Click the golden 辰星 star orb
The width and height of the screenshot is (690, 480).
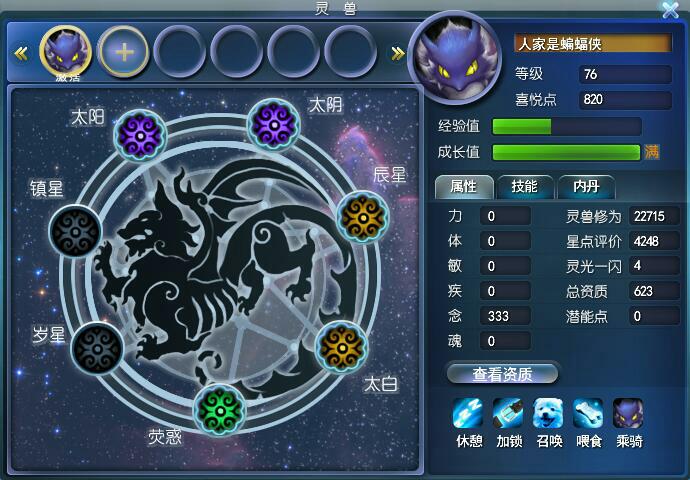point(363,217)
